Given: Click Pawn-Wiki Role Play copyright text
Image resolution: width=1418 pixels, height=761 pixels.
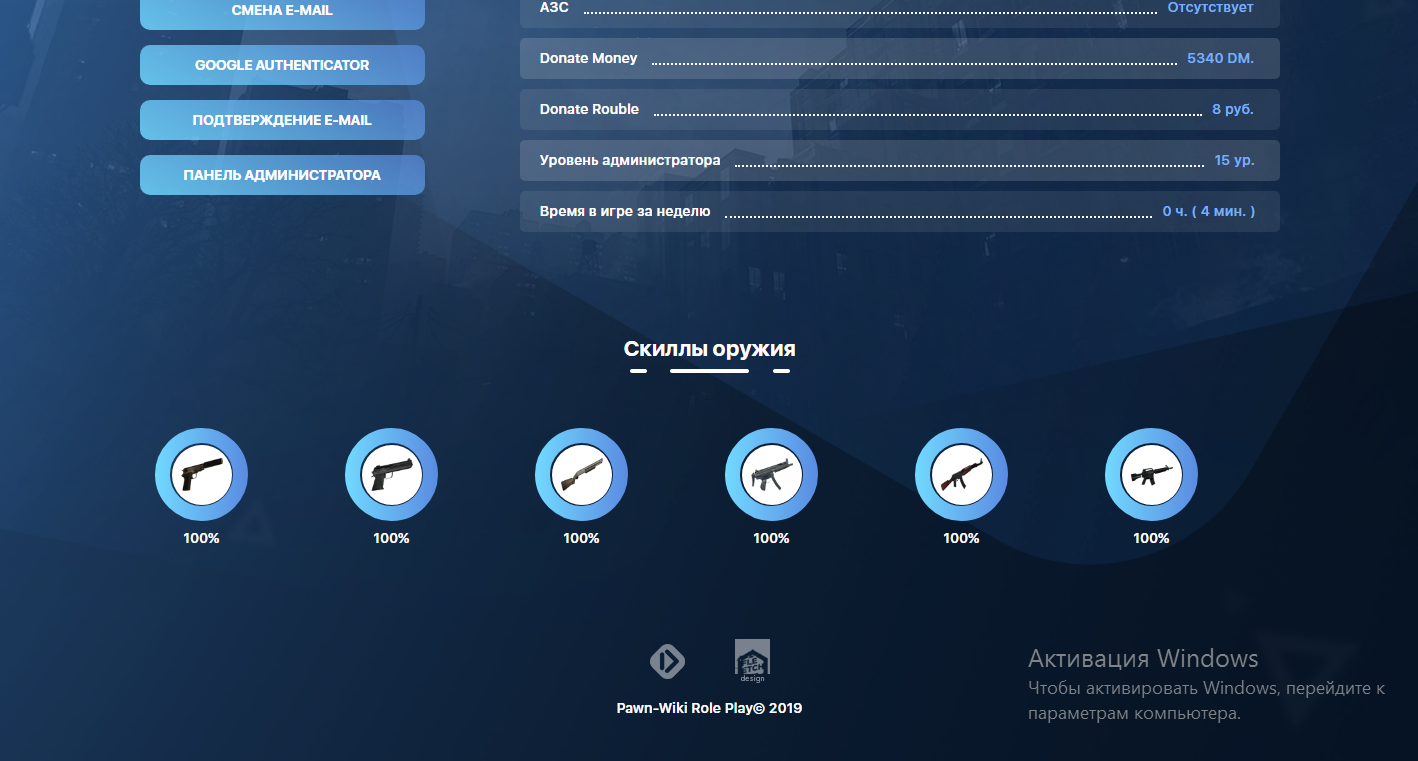Looking at the screenshot, I should tap(709, 708).
